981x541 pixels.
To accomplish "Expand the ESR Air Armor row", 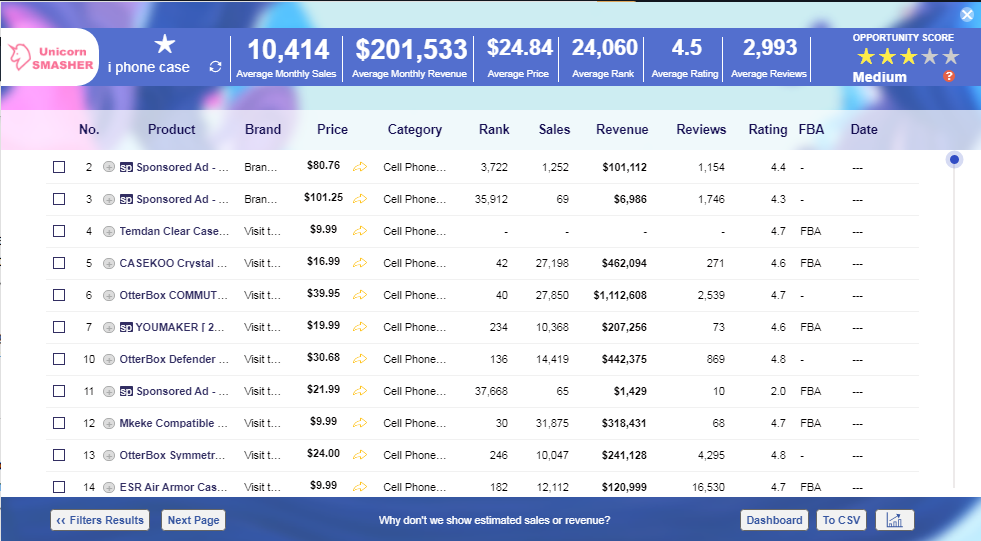I will [x=109, y=487].
